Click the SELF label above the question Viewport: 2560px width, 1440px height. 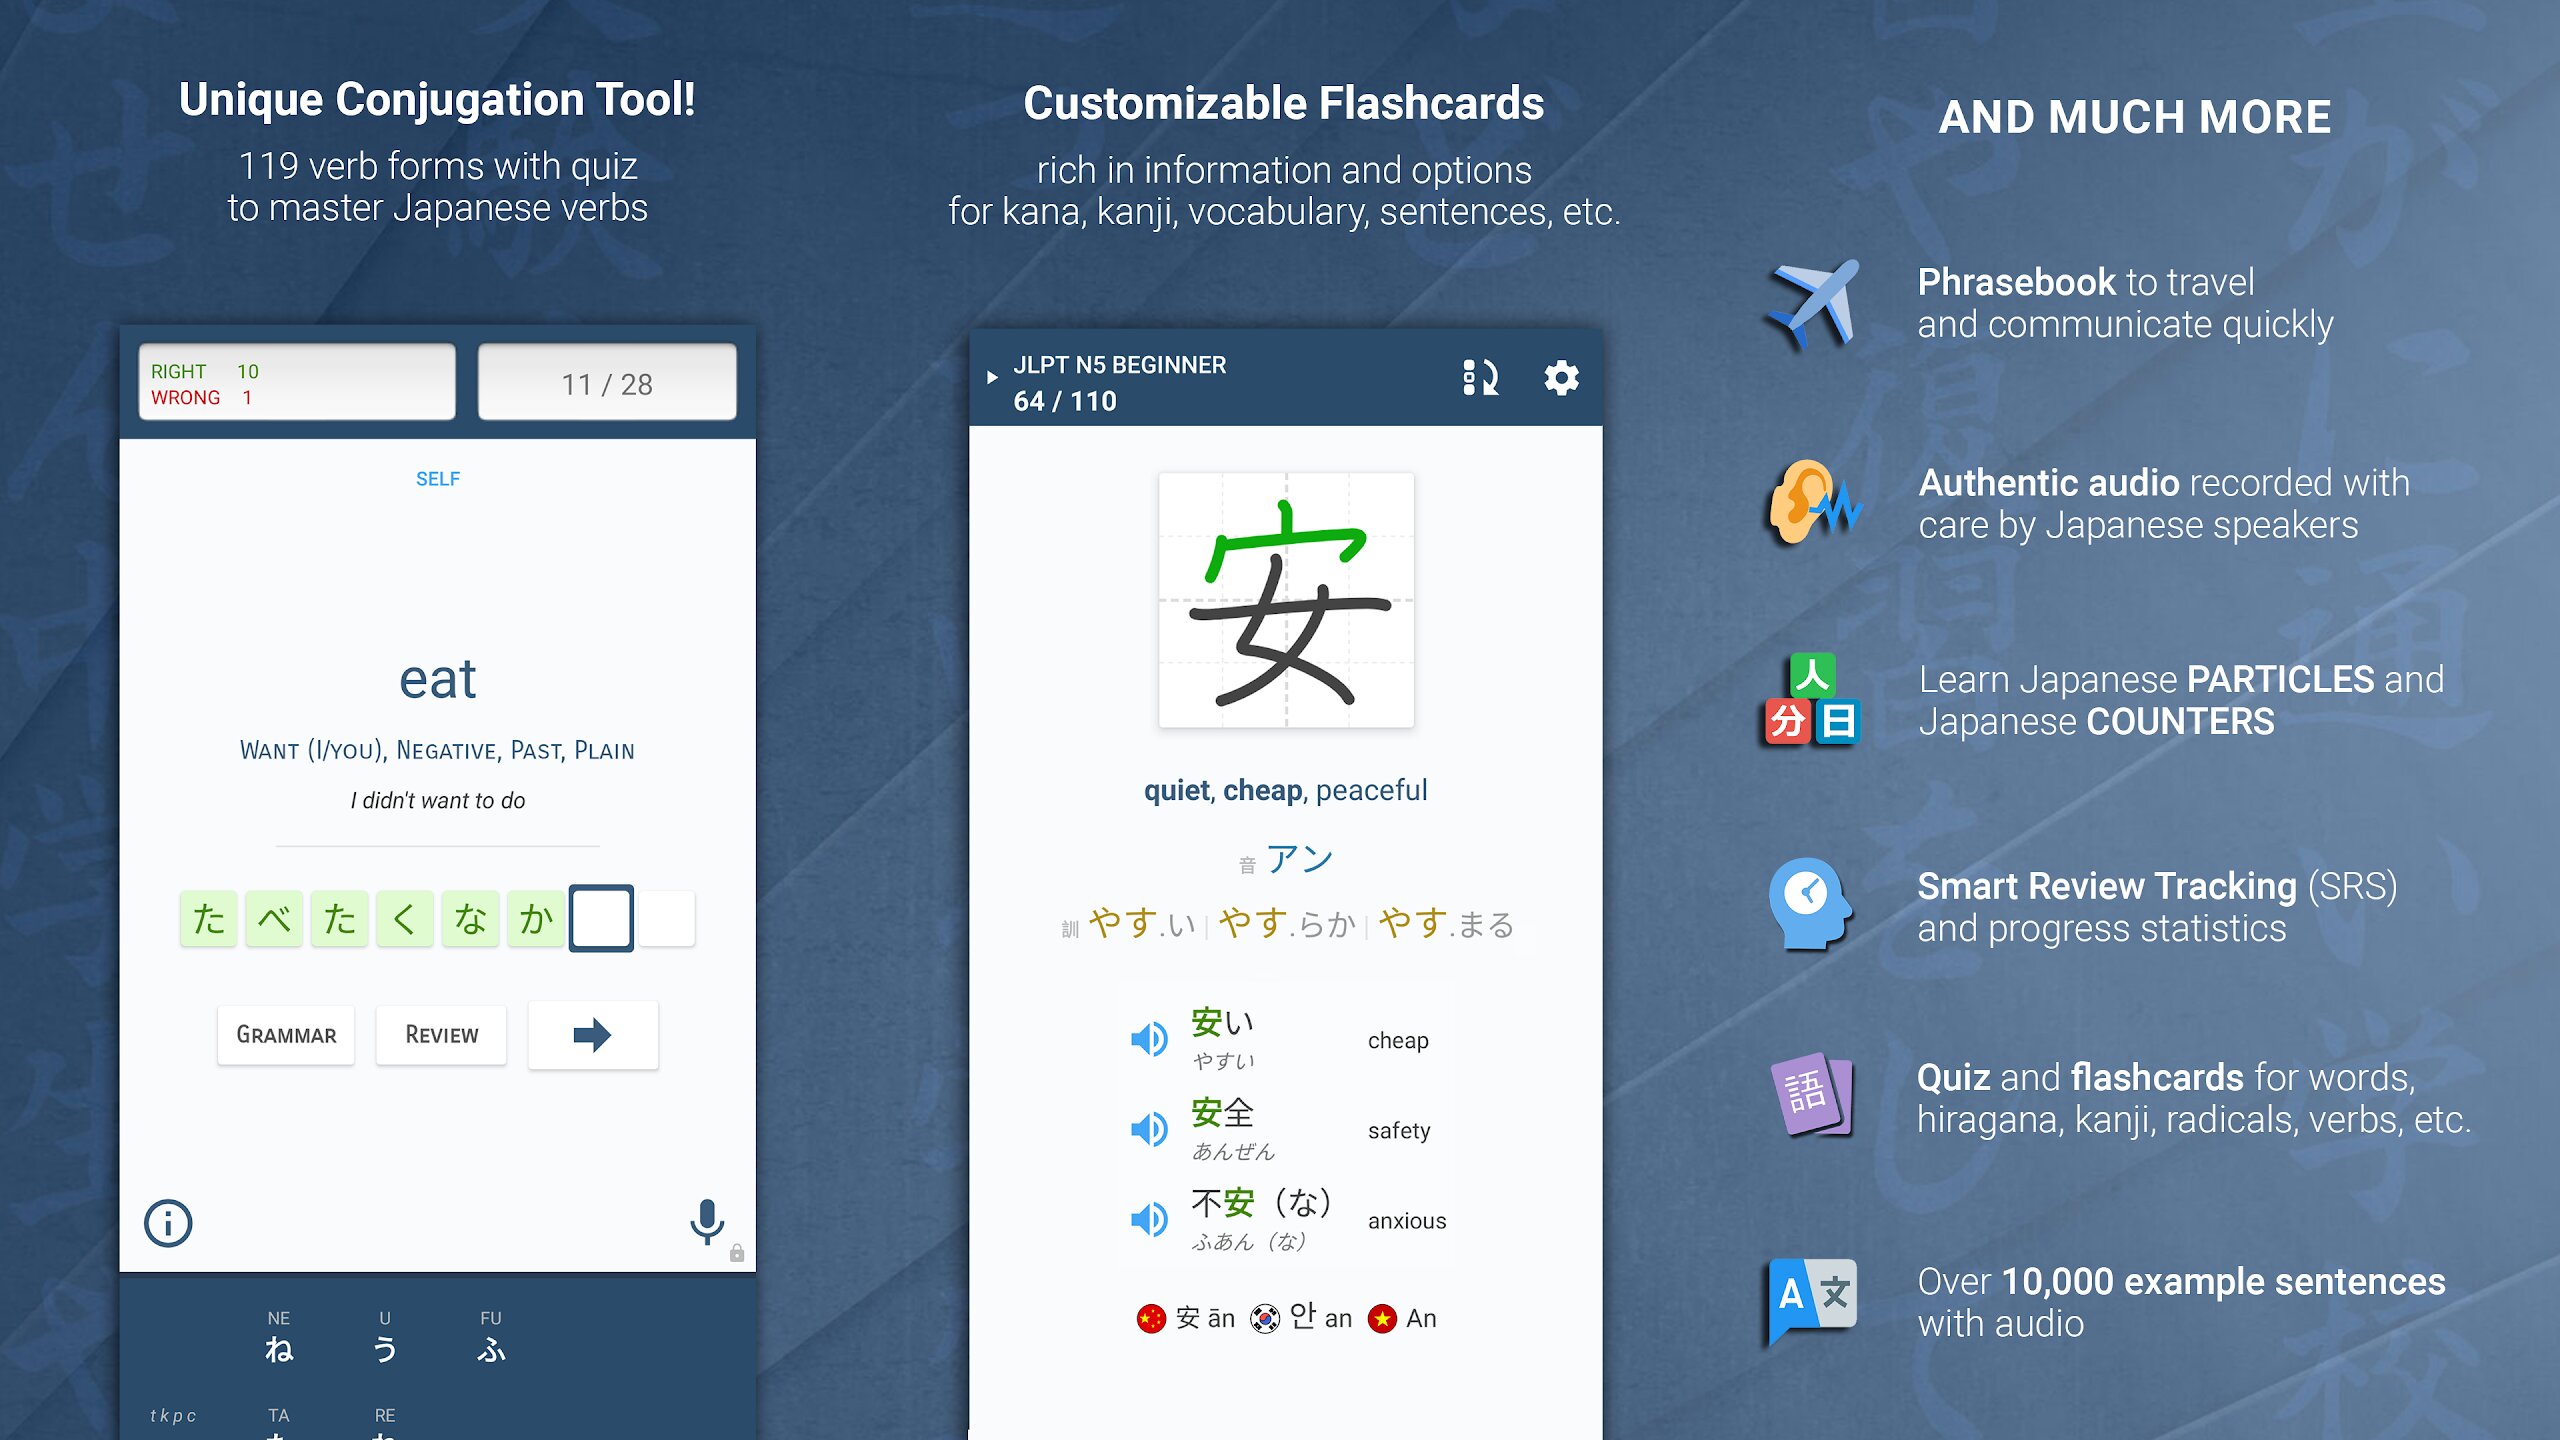438,479
